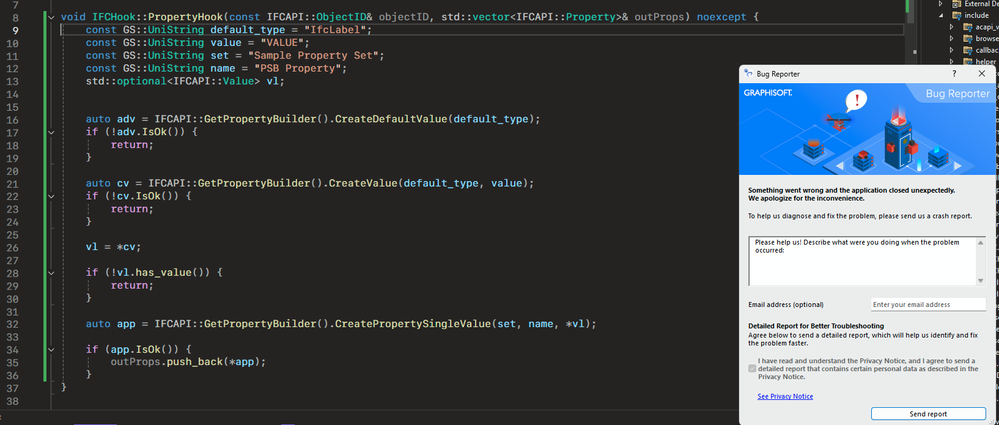Screen dimensions: 999x425
Task: Collapse the vl.has_value if-block at line 28
Action: click(52, 273)
